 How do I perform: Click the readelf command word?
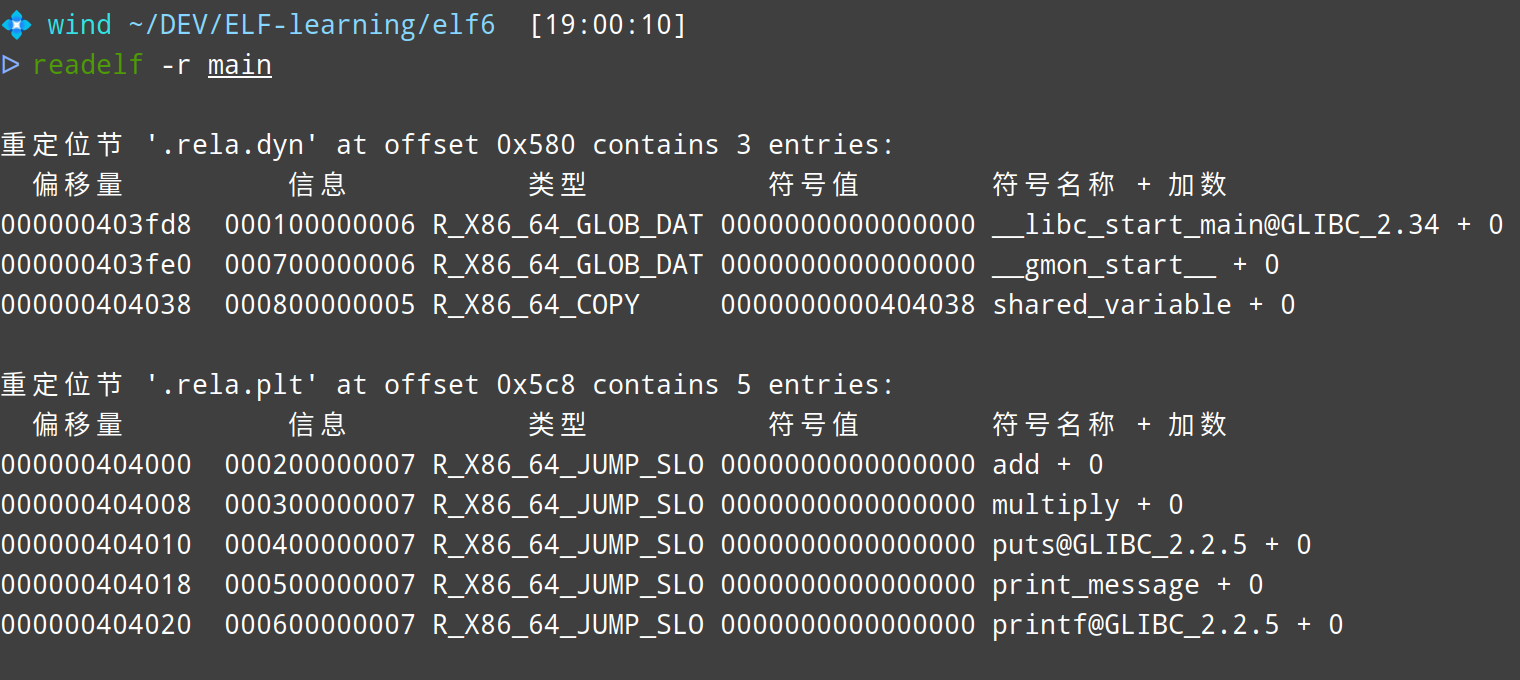coord(88,65)
